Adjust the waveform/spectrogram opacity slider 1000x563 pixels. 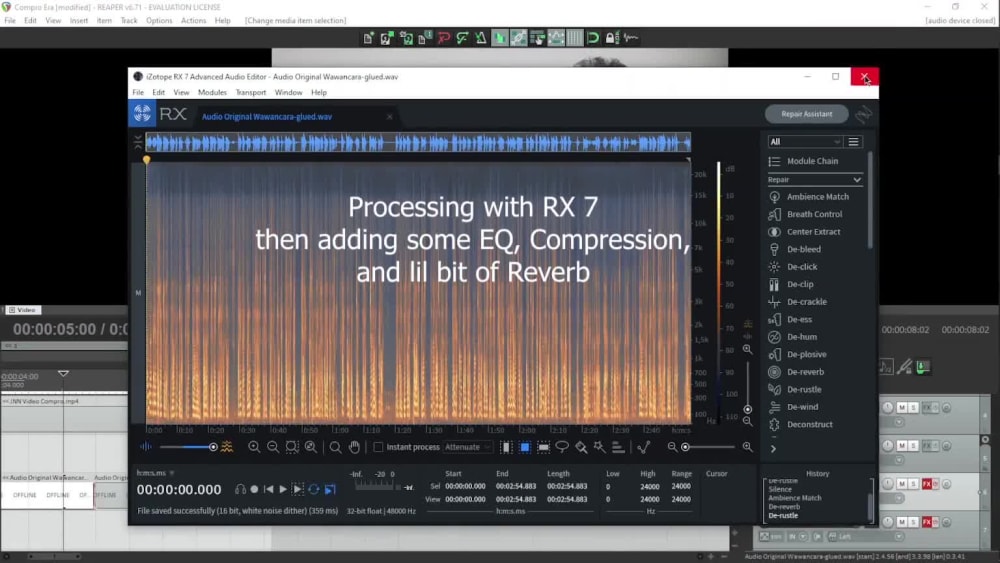click(x=188, y=447)
